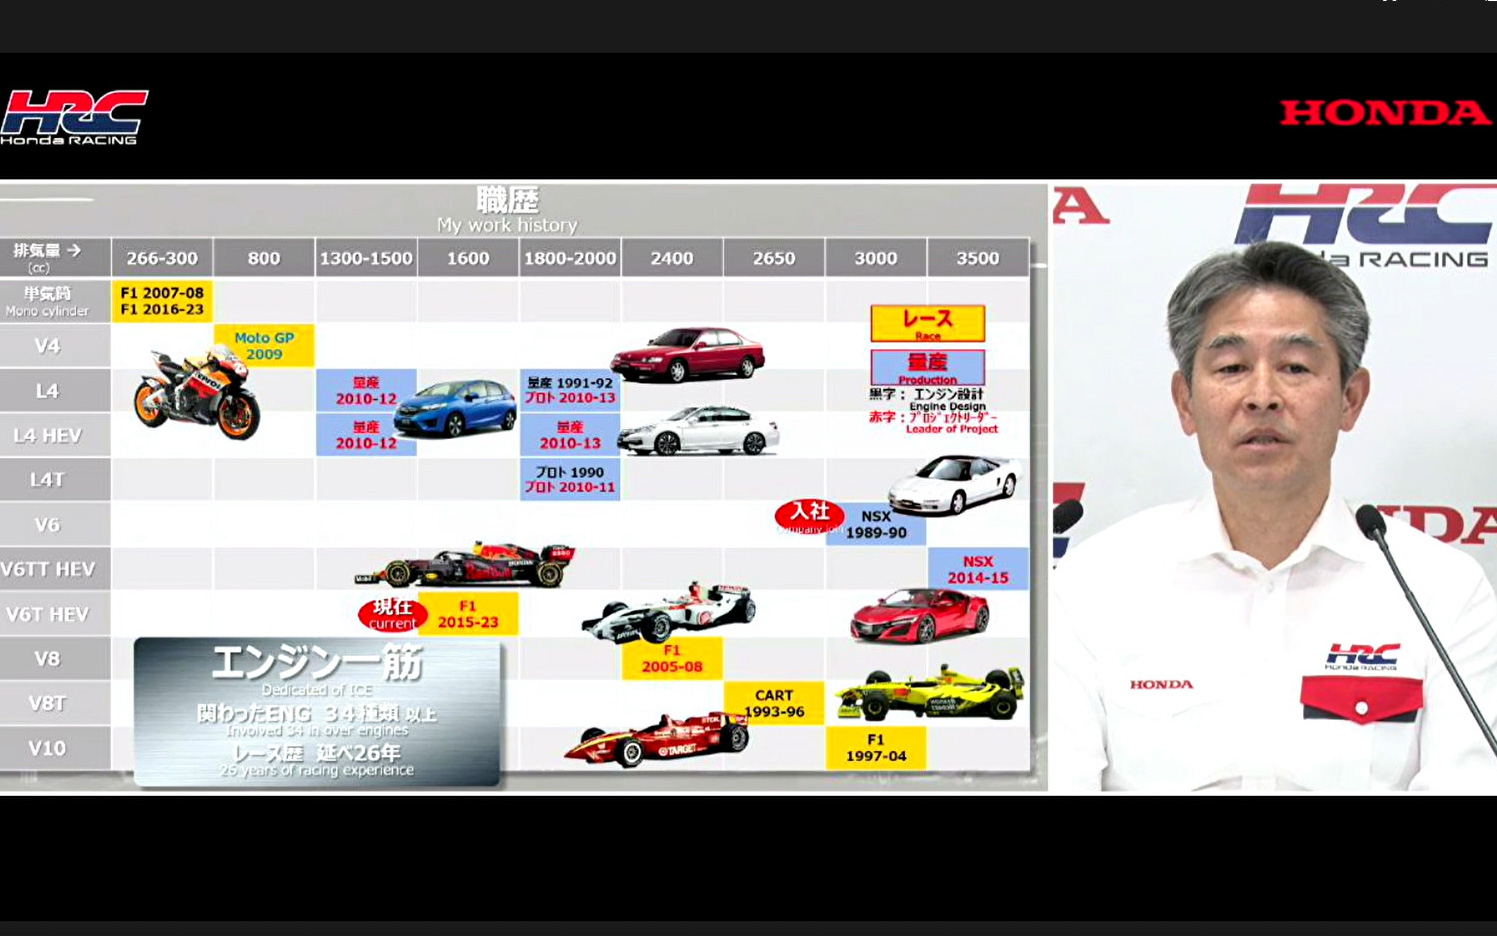Viewport: 1497px width, 936px height.
Task: Click the L4 row label
Action: [55, 391]
